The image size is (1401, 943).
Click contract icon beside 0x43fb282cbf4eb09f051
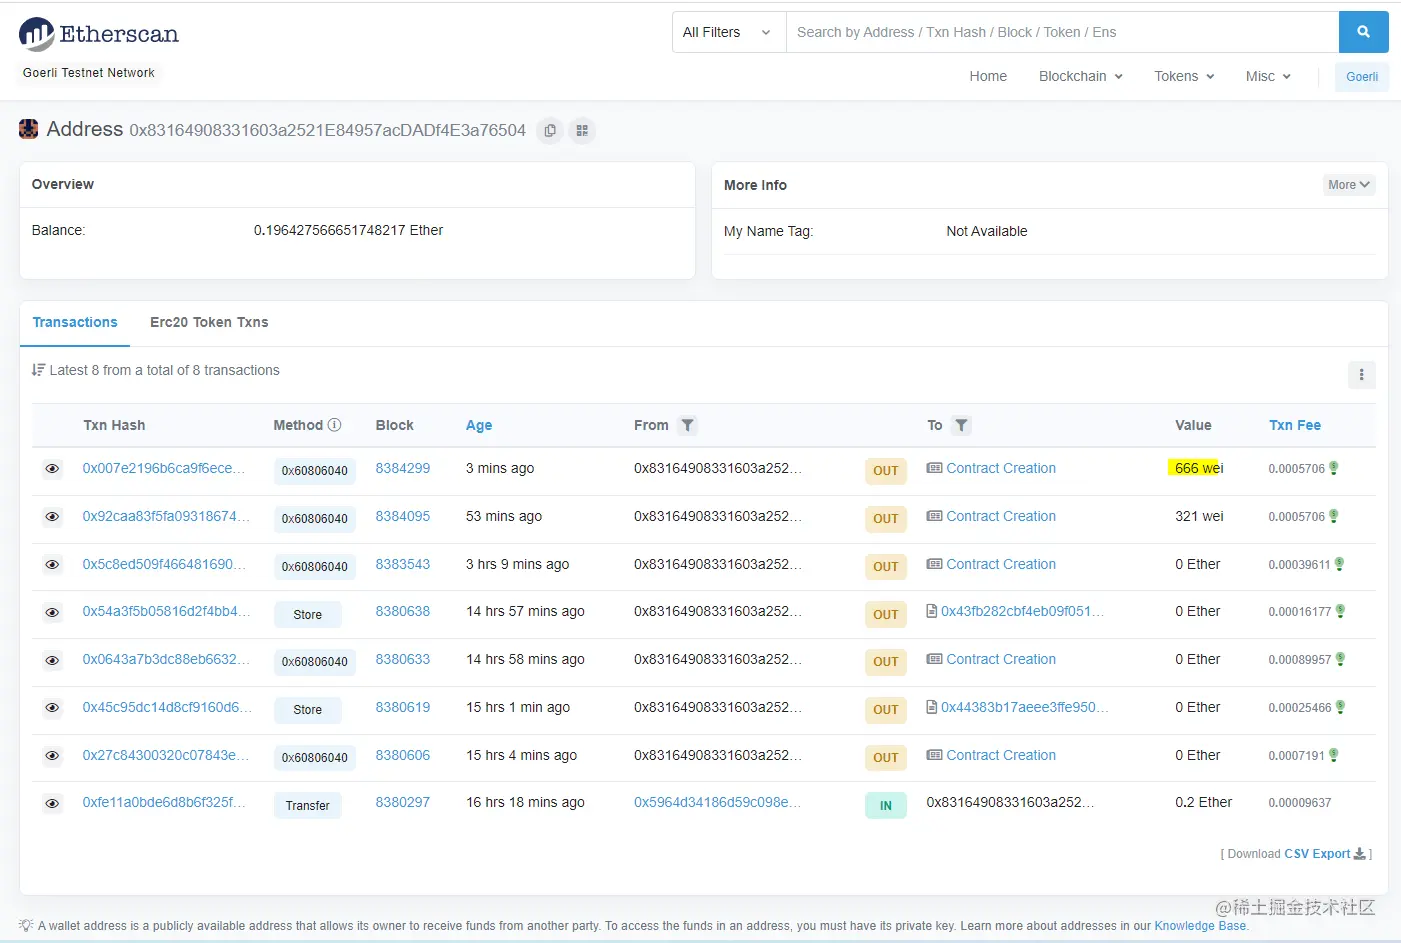click(x=932, y=611)
